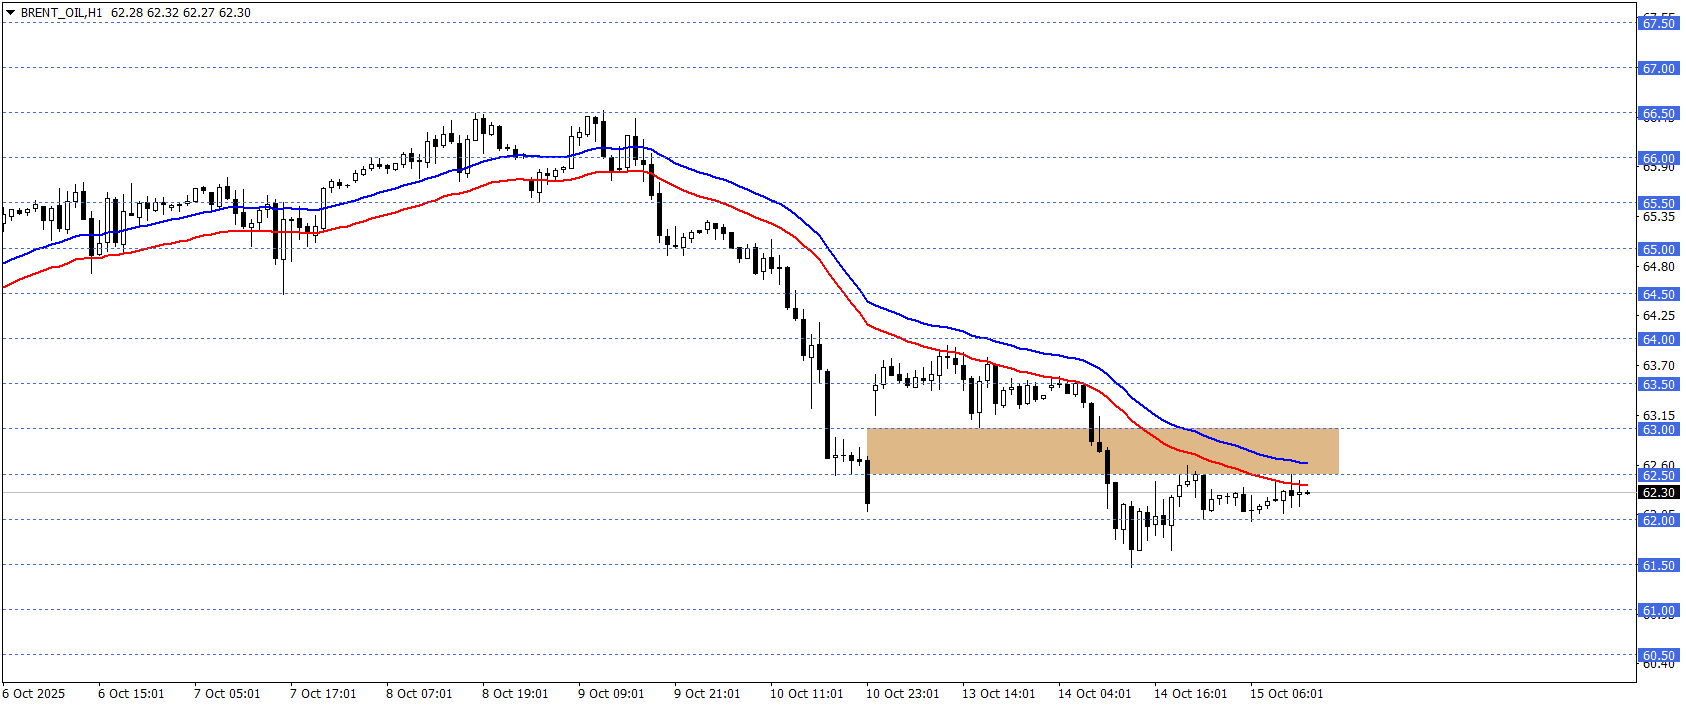Click the 10 Oct 23:01 time label
This screenshot has height=706, width=1686.
click(x=902, y=693)
